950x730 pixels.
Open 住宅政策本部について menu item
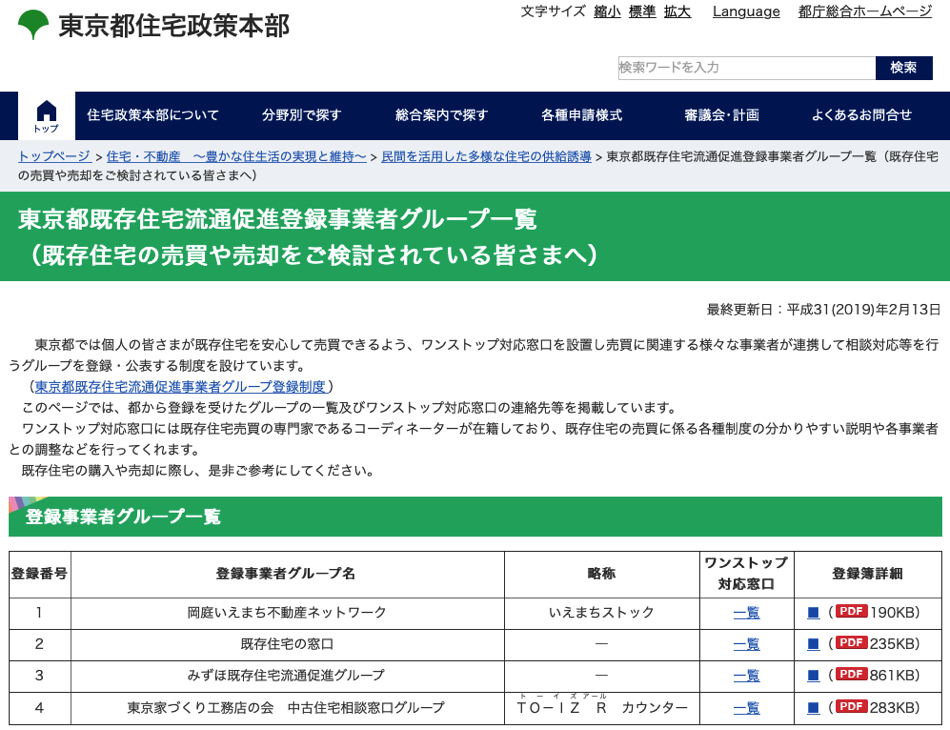pyautogui.click(x=153, y=115)
